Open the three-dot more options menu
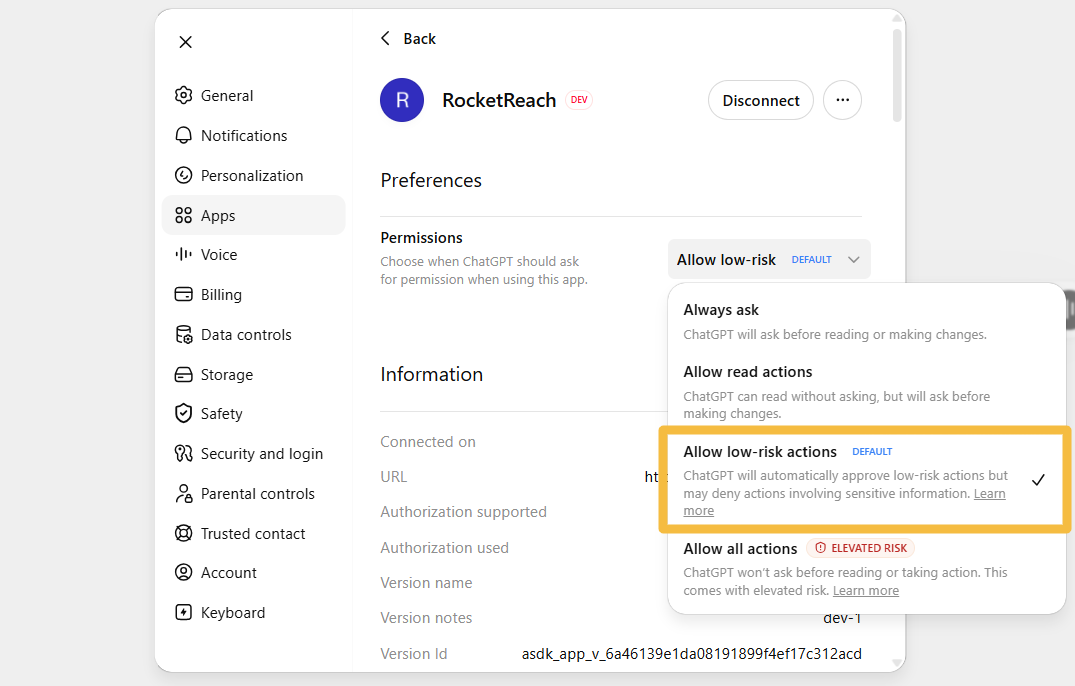The width and height of the screenshot is (1075, 686). pyautogui.click(x=842, y=100)
